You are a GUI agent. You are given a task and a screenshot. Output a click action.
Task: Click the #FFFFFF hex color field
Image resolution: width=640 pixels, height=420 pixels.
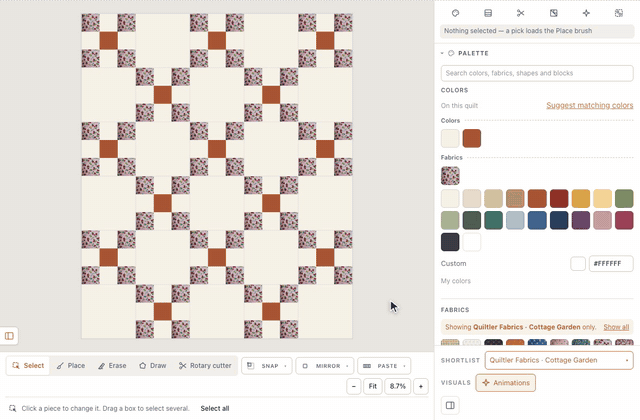[x=611, y=264]
